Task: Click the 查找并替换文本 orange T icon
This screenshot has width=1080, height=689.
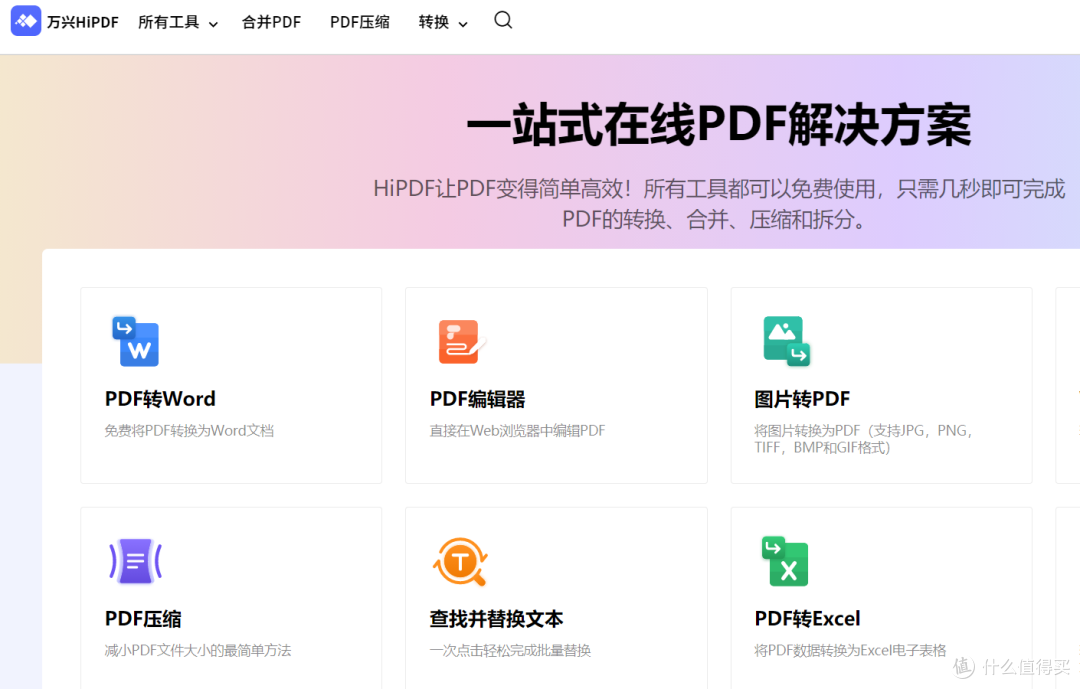Action: (461, 562)
